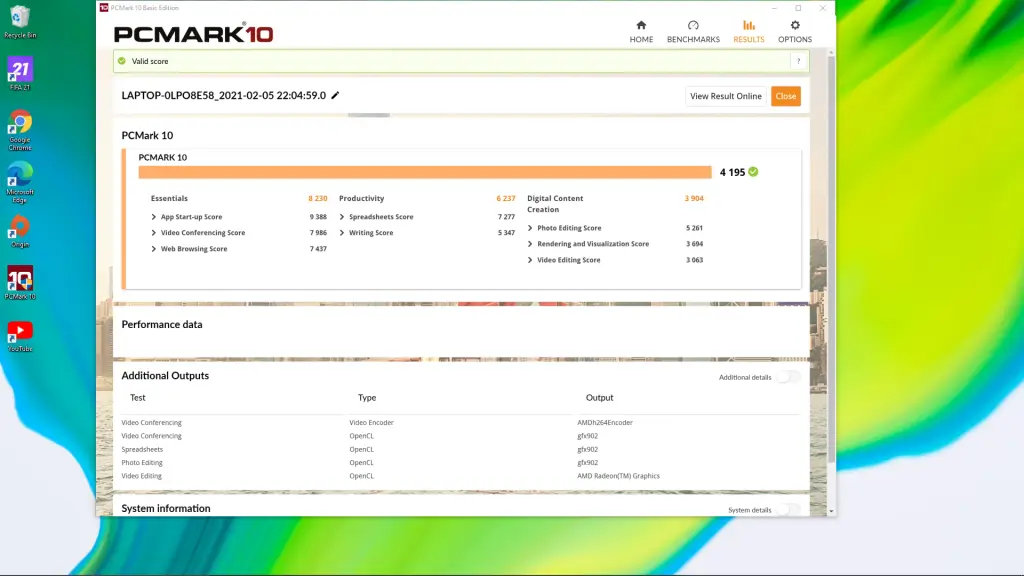1024x576 pixels.
Task: Click the Essentials score 8 230
Action: (317, 199)
